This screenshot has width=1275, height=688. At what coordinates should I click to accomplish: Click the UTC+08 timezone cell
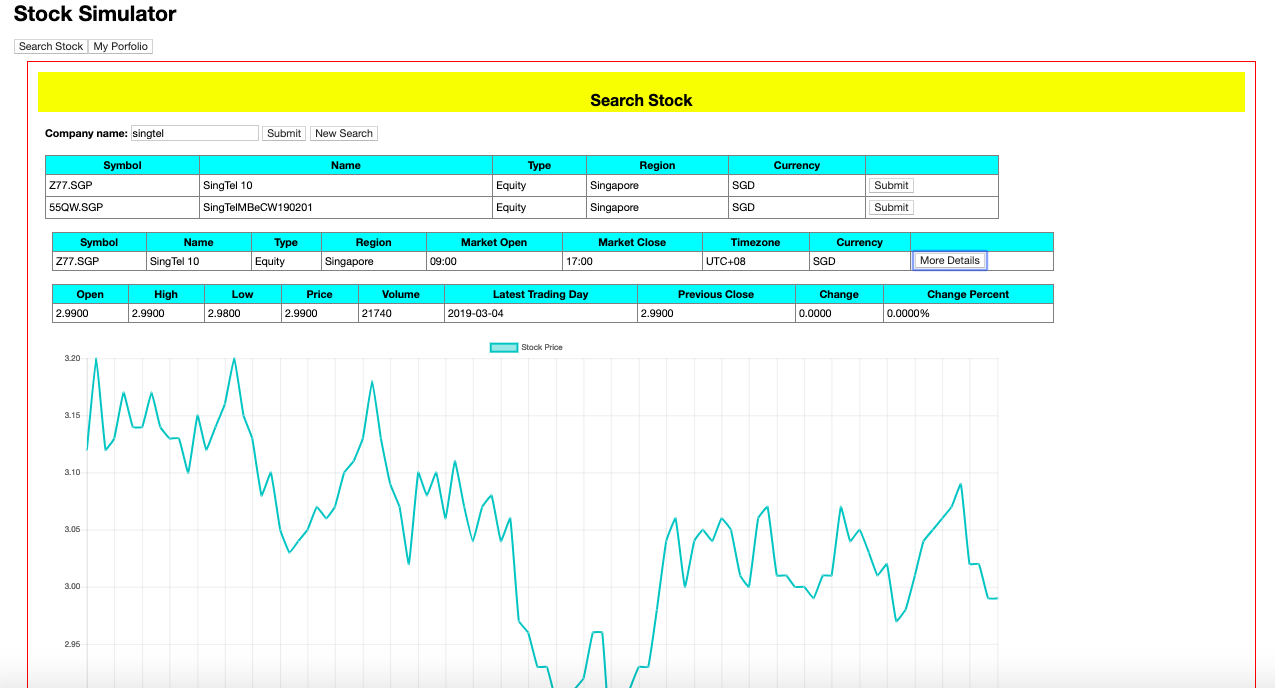pyautogui.click(x=755, y=261)
